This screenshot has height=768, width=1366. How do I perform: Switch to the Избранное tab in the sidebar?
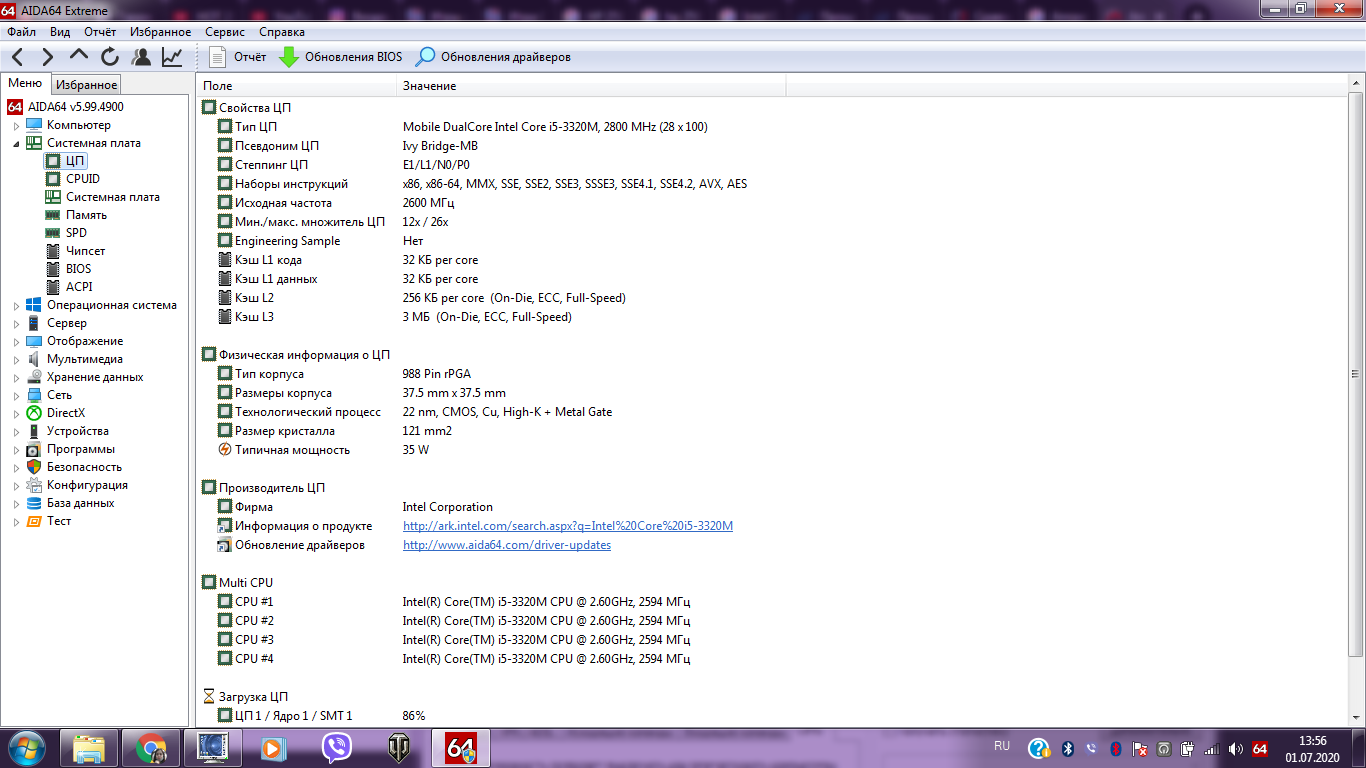point(86,85)
